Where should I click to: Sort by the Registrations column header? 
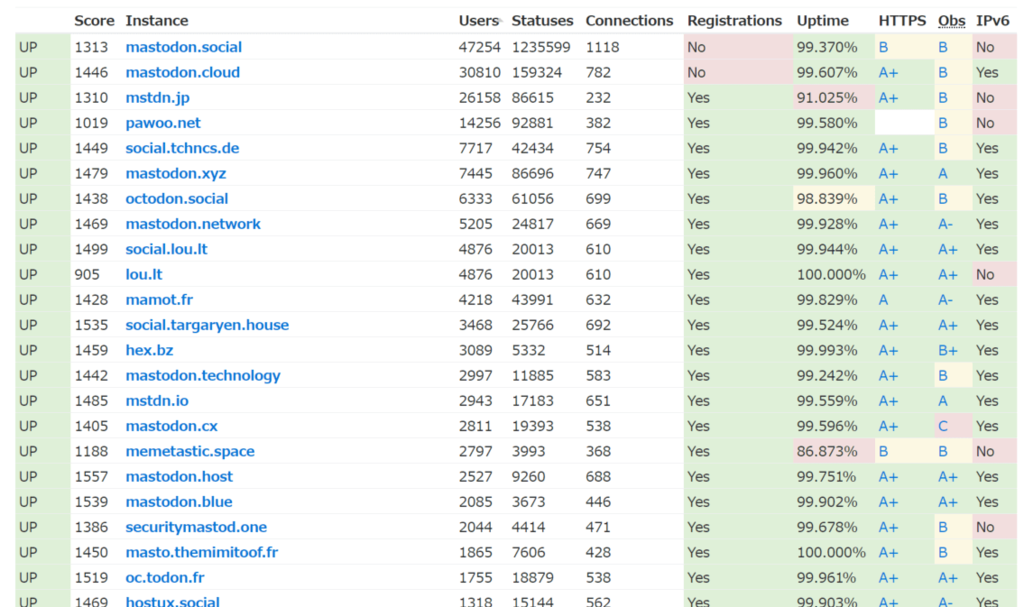734,21
